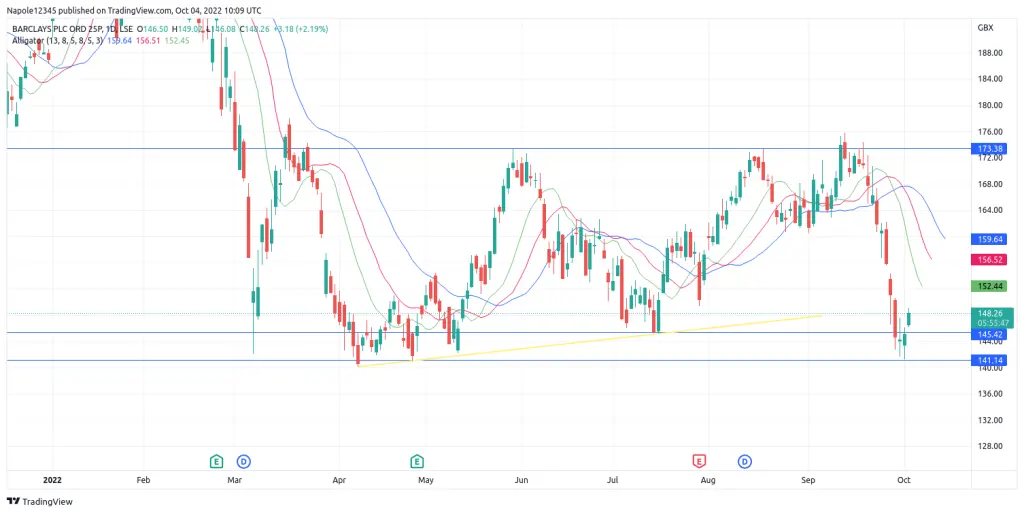Click the BARCLAYS PLC ORD 25P symbol title
Viewport: 1024px width, 513px height.
[56, 29]
